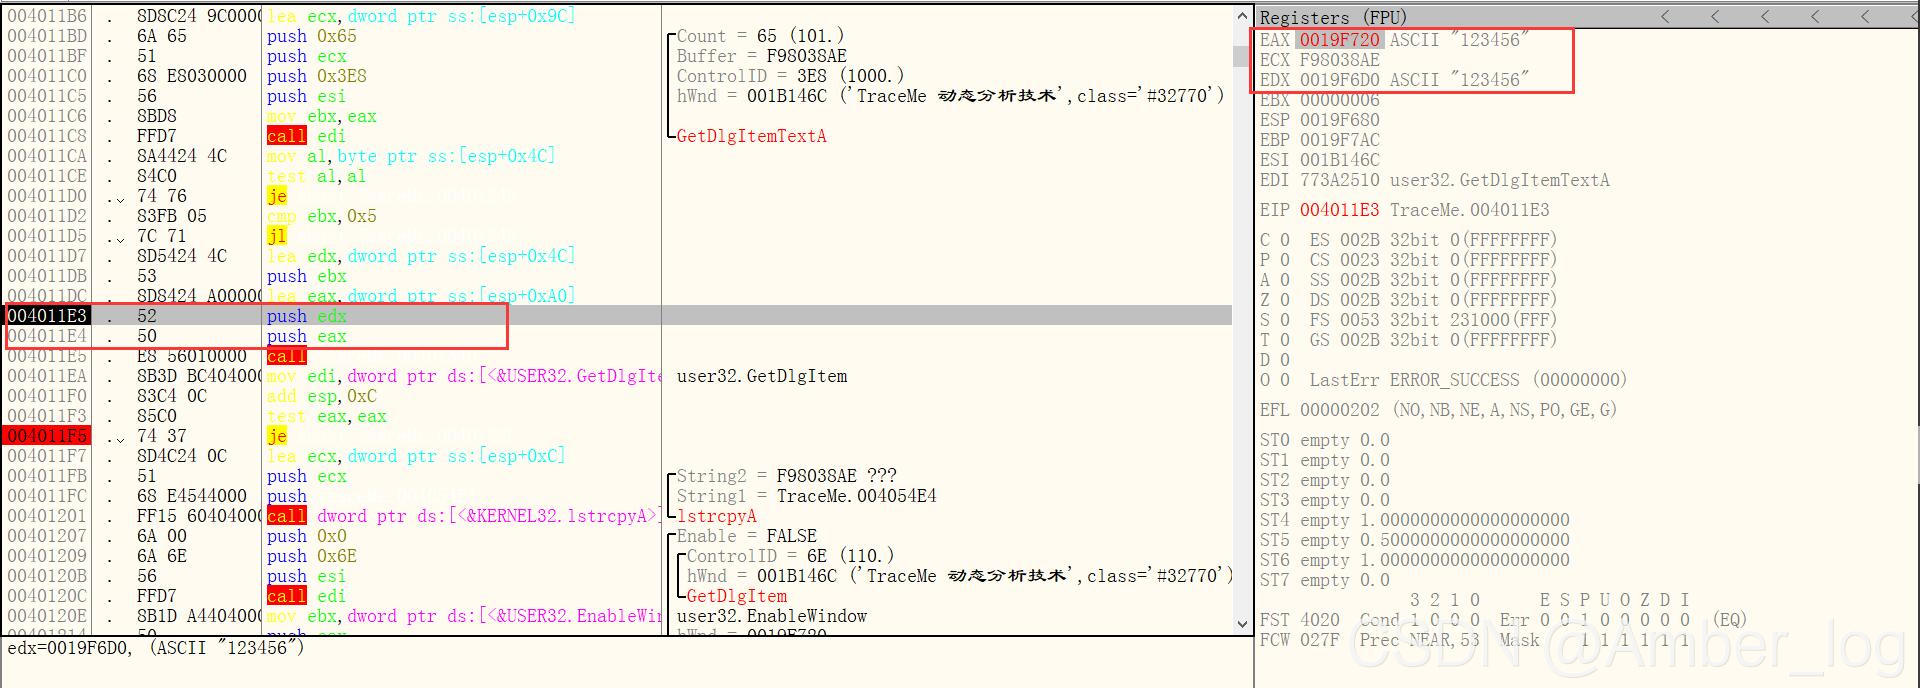1920x688 pixels.
Task: Select the ST0 empty 0.0 row
Action: [x=1324, y=440]
